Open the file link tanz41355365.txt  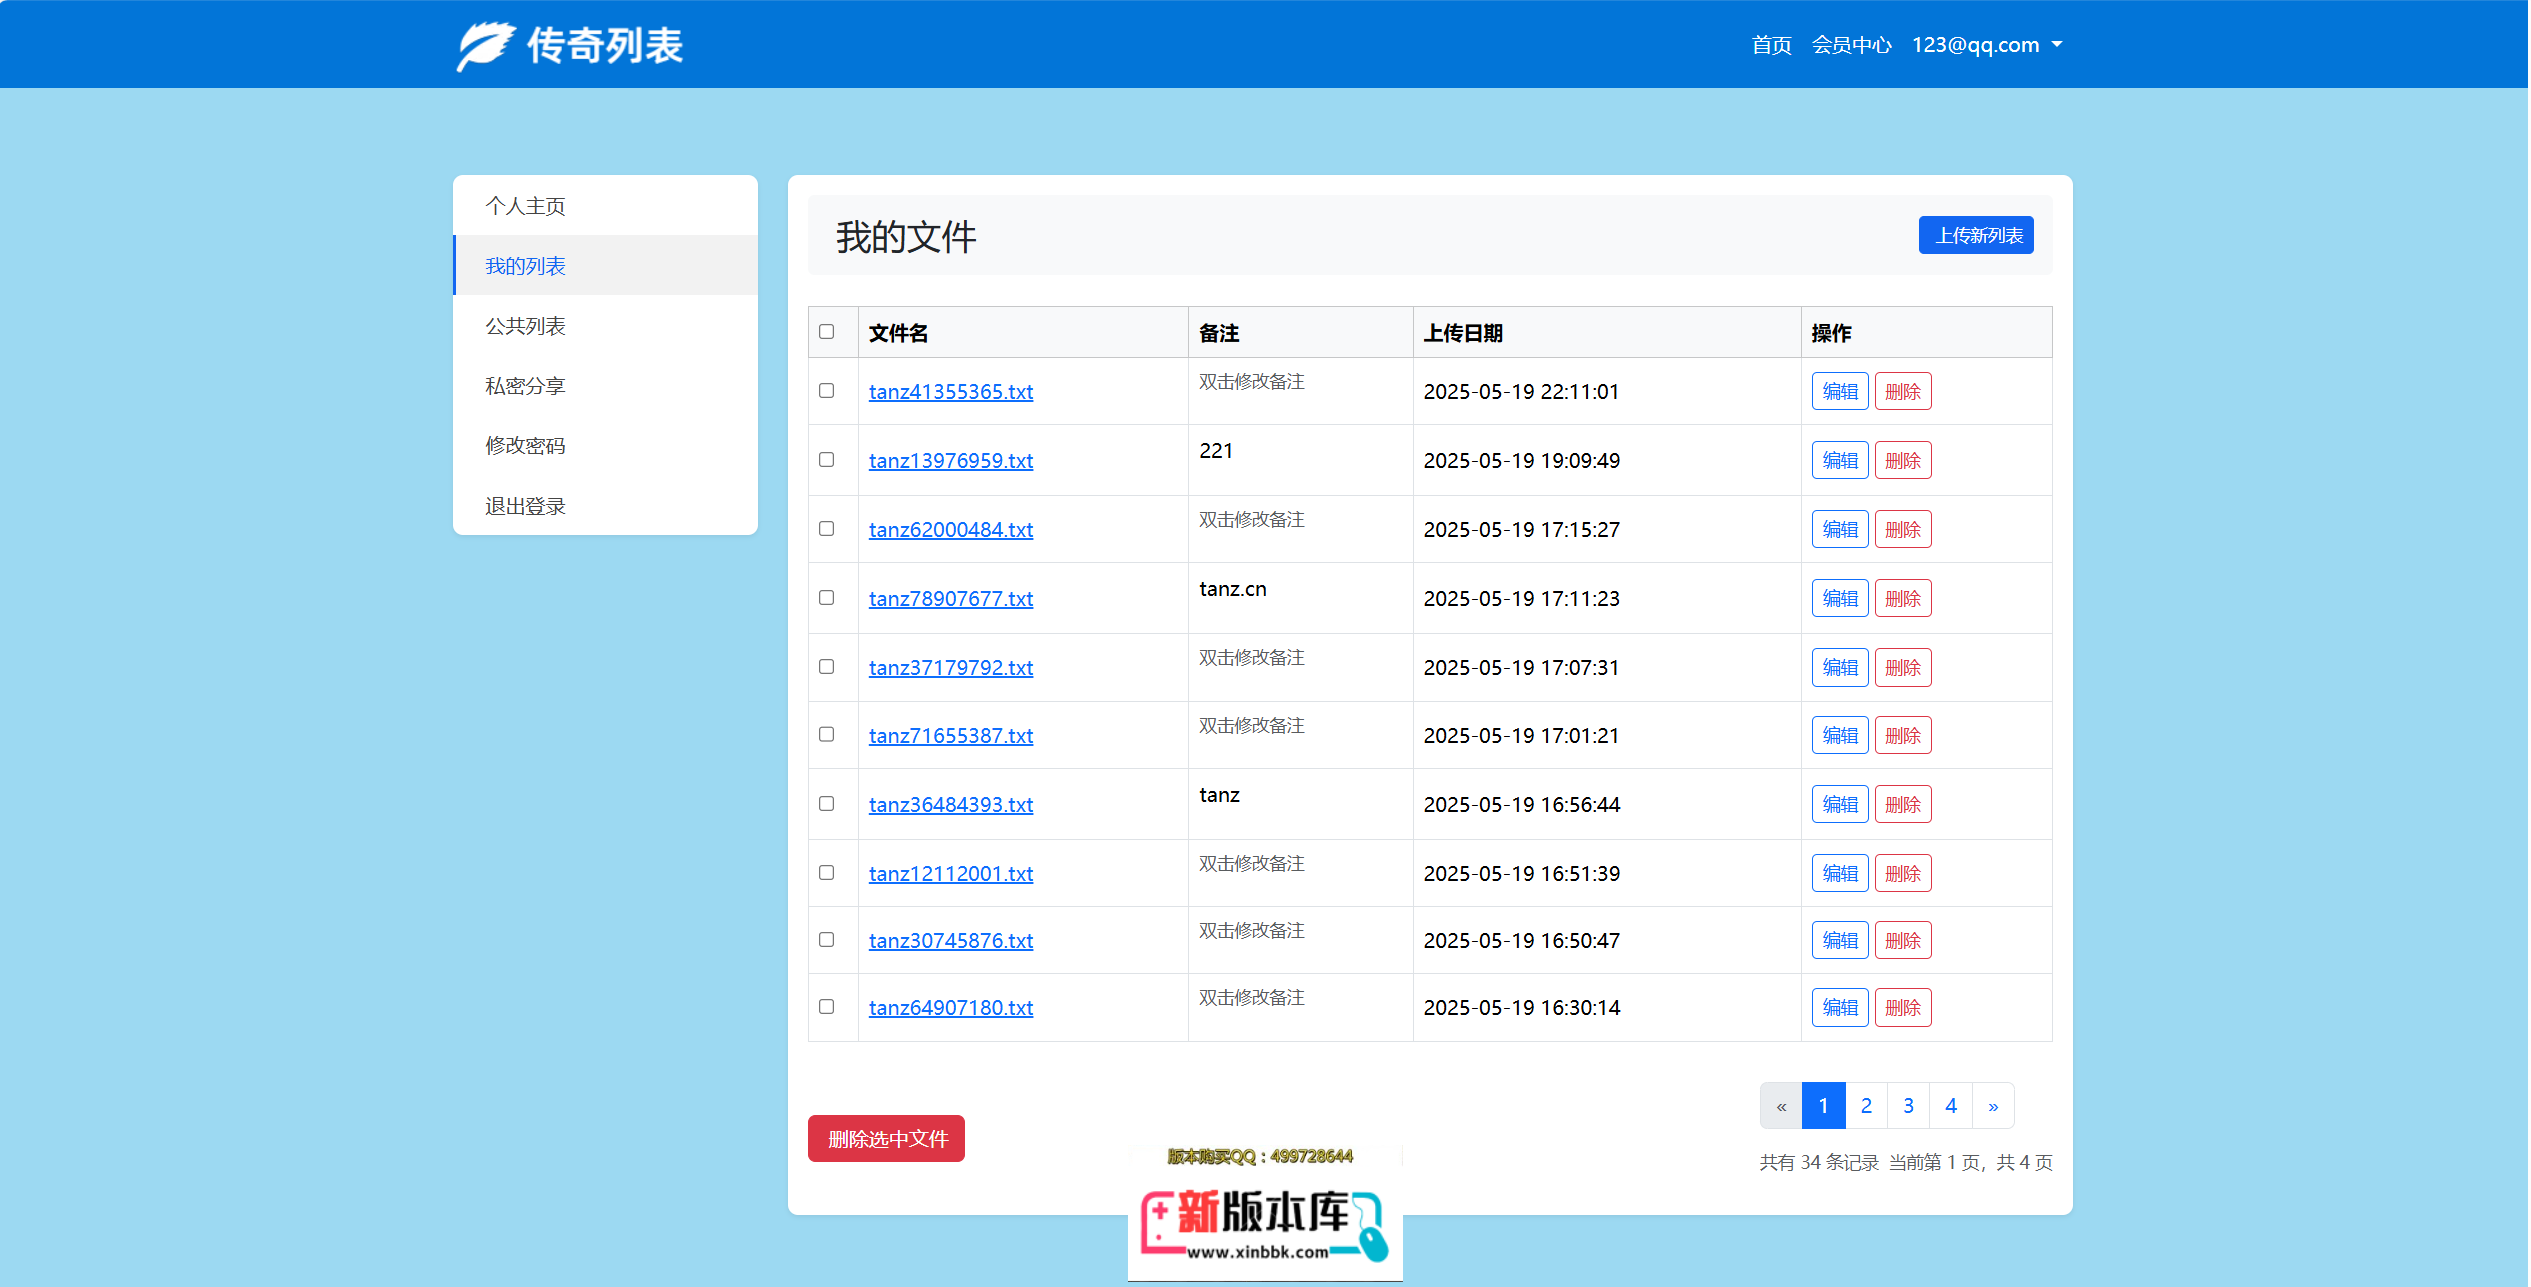(x=951, y=392)
